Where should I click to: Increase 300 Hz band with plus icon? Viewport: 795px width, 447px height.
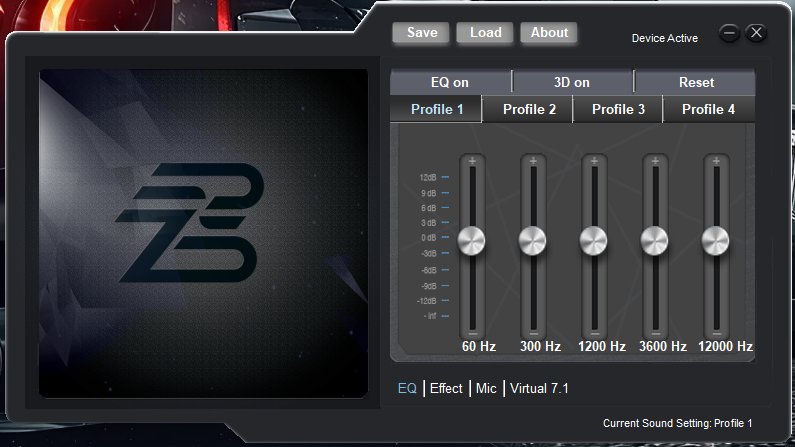click(533, 161)
